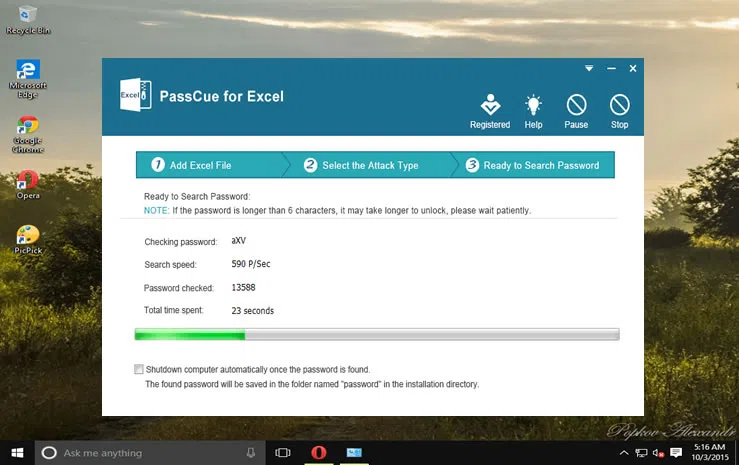Click the taskbar clock showing 5:16 AM
The height and width of the screenshot is (465, 739).
(x=710, y=452)
